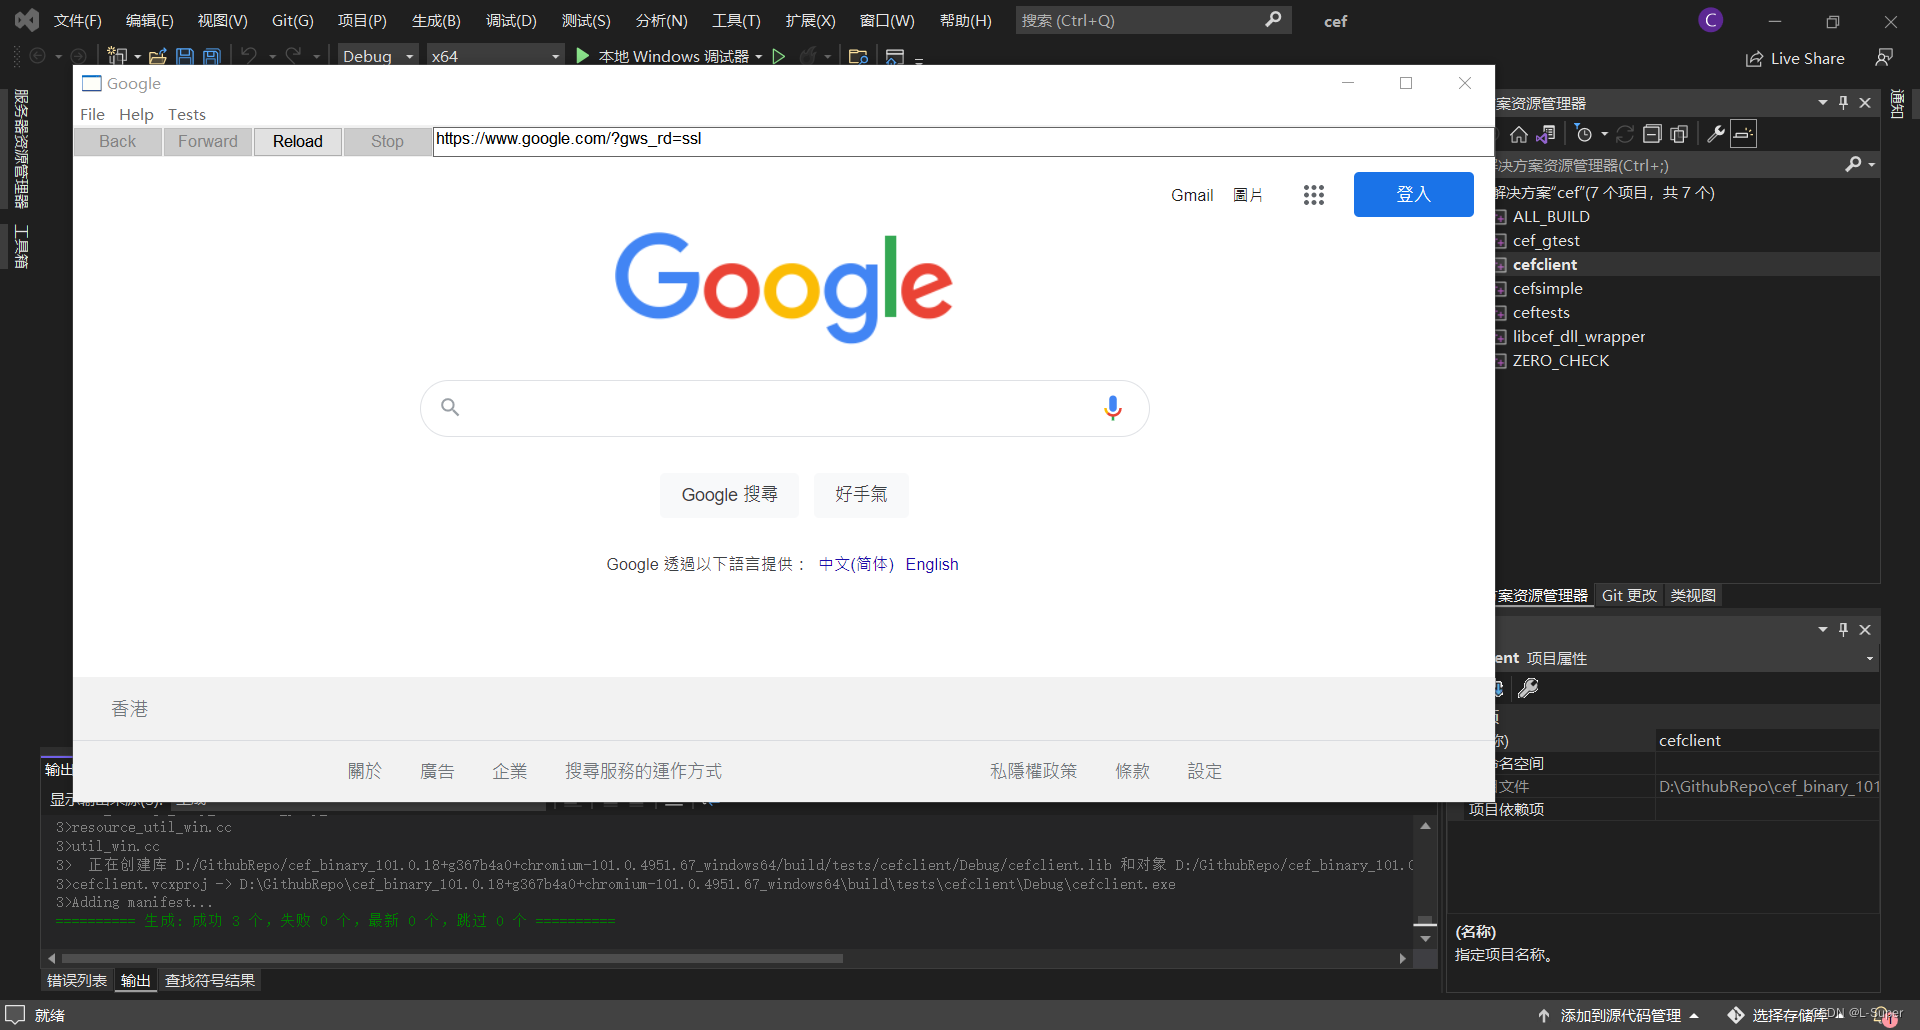Switch Google language to 中文(简体)

click(856, 564)
